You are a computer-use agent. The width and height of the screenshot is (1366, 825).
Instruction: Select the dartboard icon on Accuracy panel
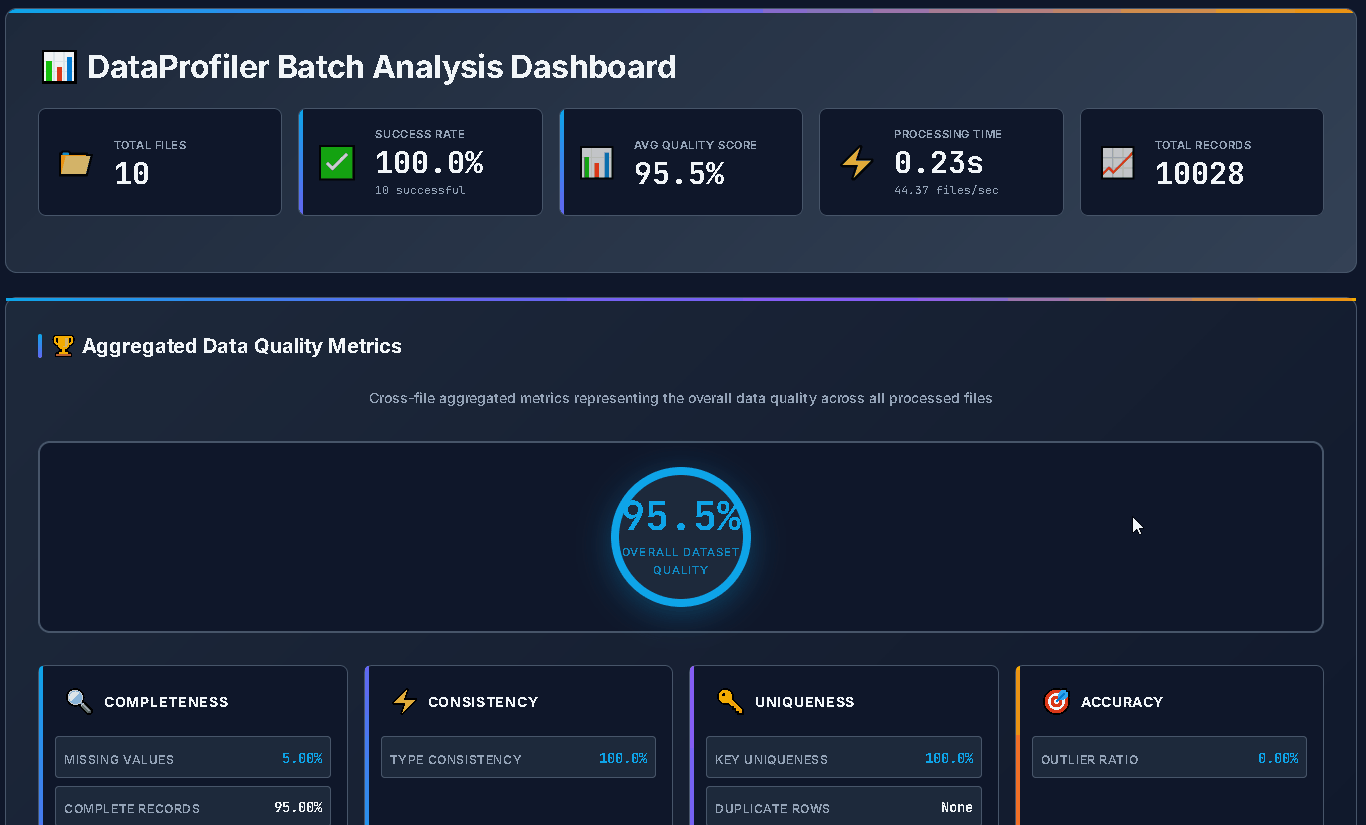point(1056,701)
